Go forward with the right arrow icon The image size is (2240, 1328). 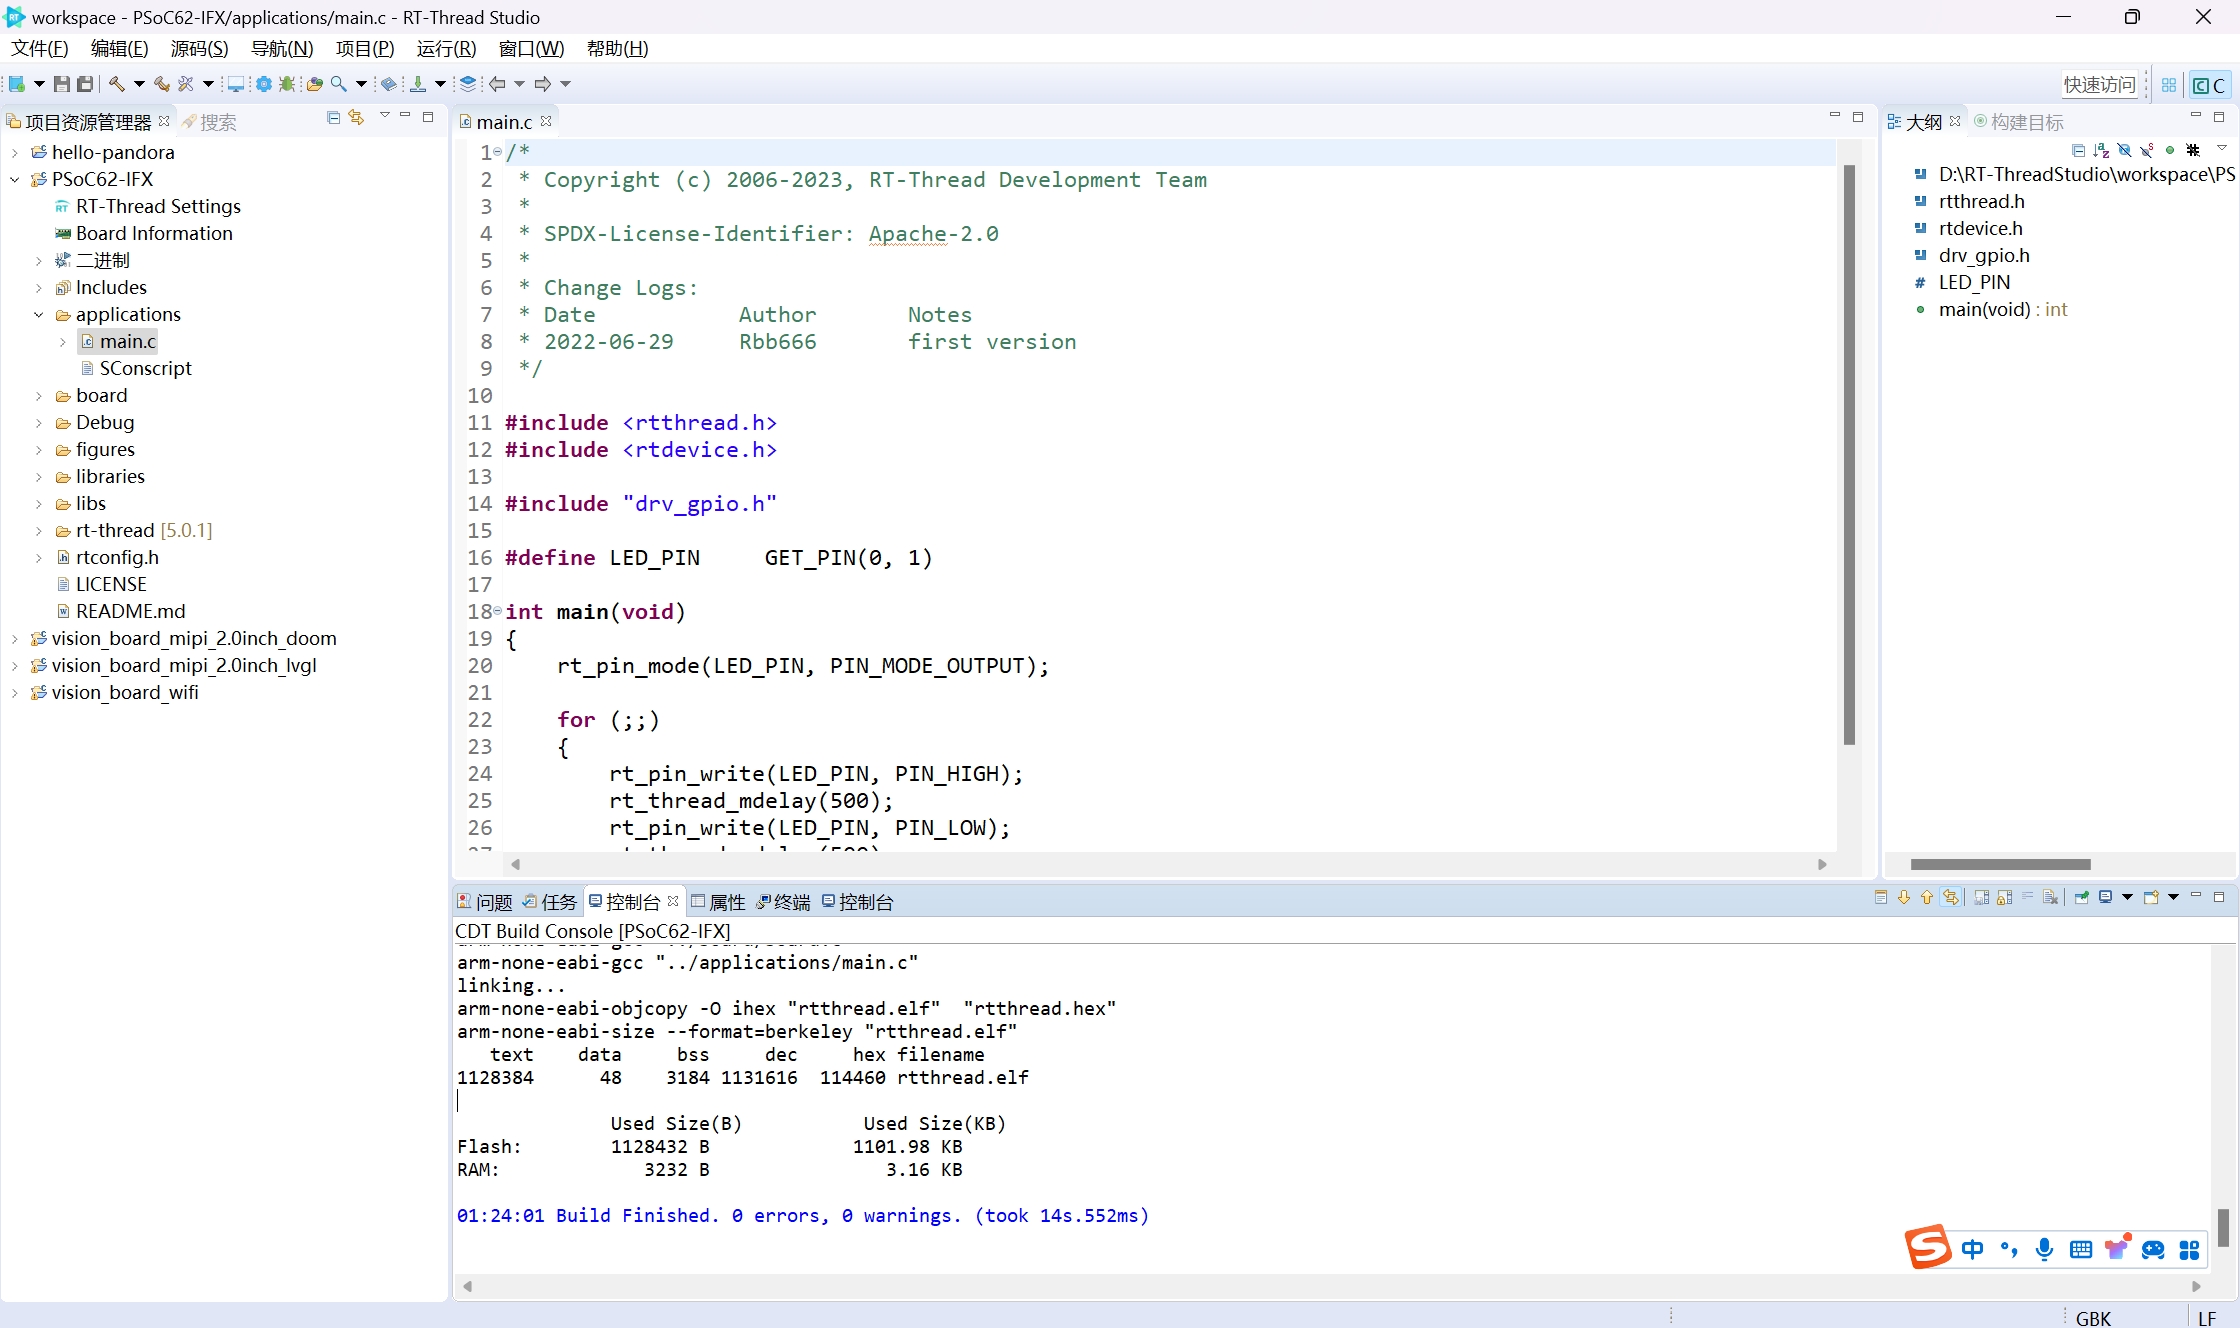(543, 84)
